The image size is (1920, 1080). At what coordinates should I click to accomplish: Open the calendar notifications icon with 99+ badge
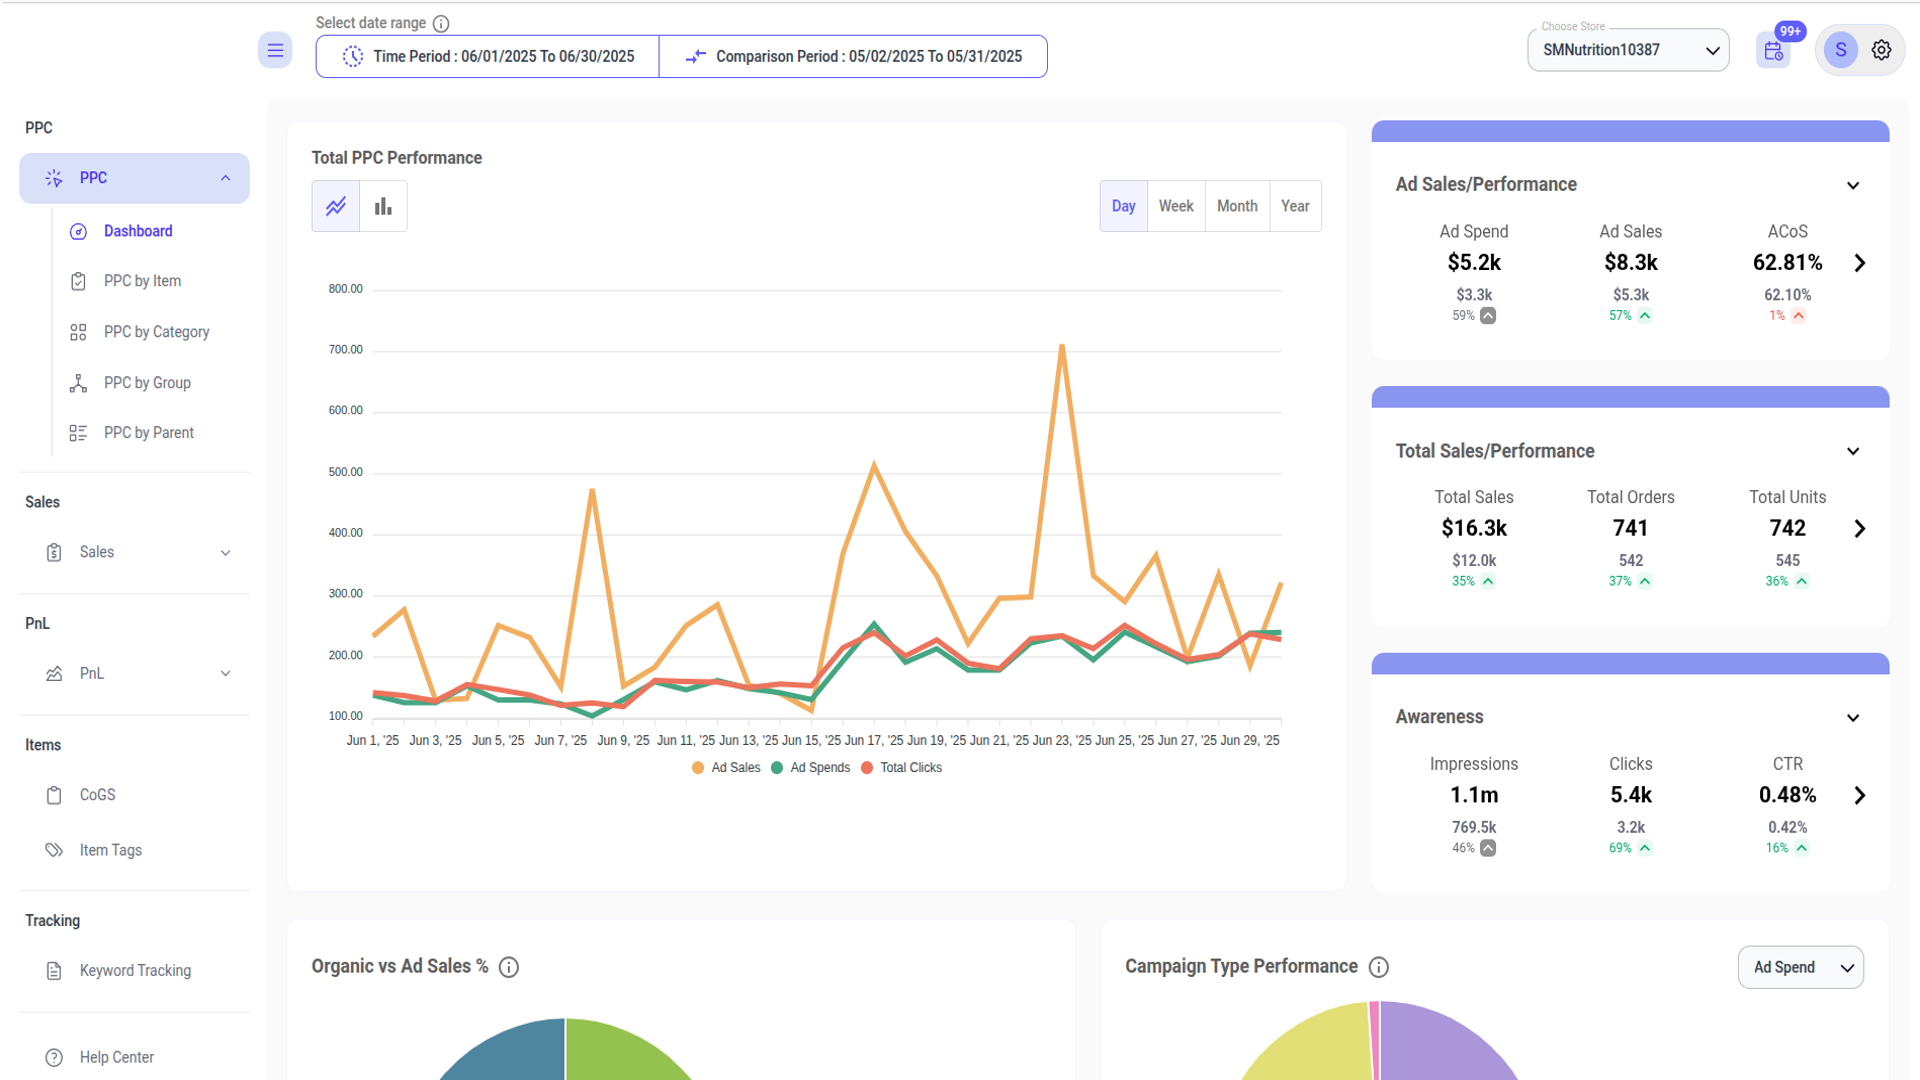pos(1774,51)
